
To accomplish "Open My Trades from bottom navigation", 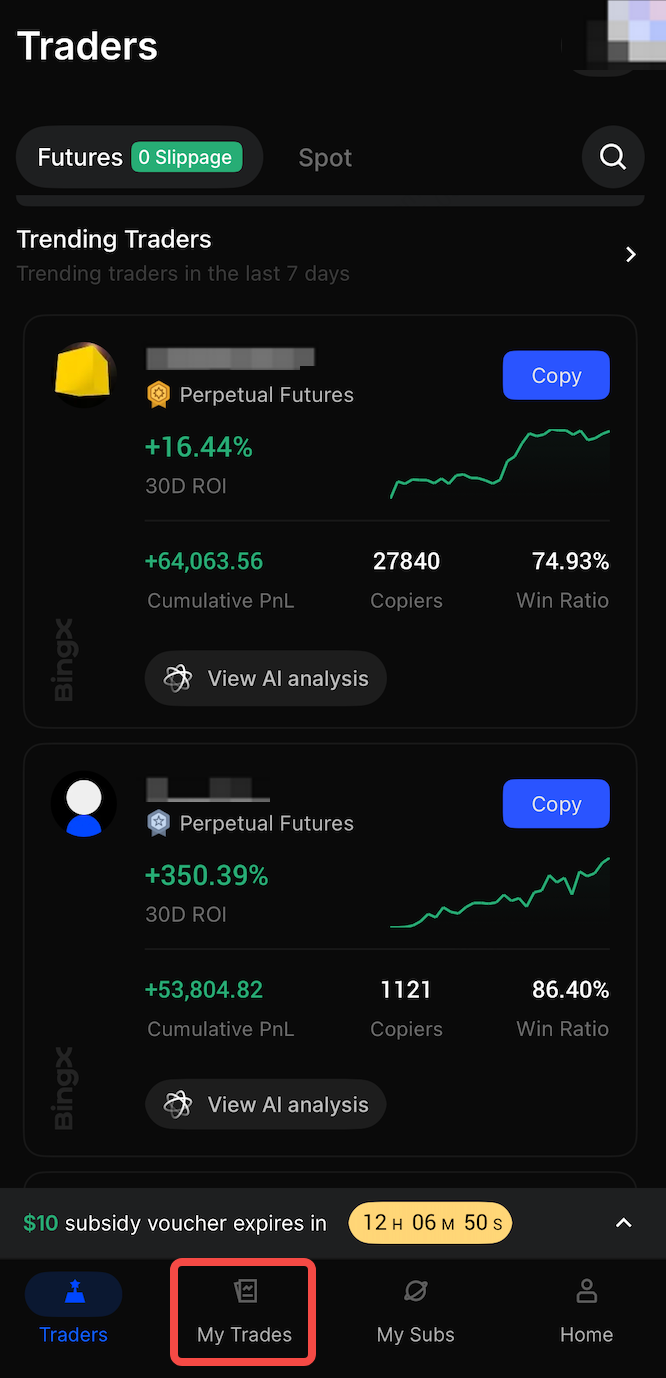I will pos(245,1311).
